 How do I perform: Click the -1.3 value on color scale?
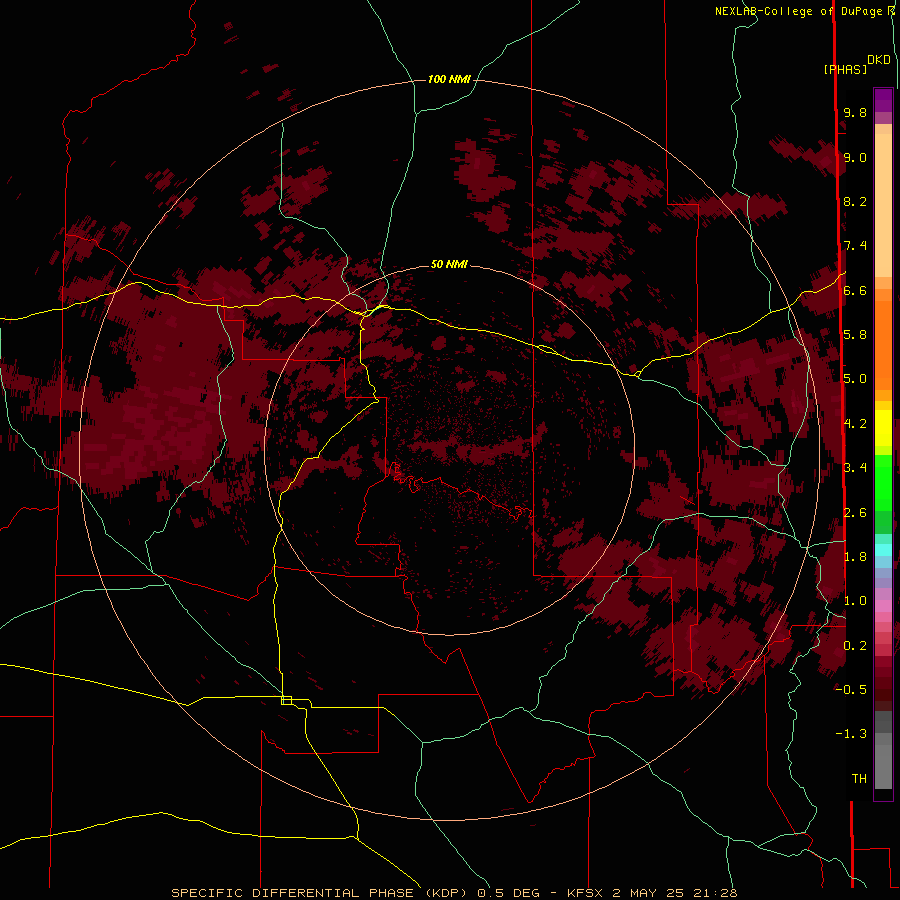coord(851,734)
